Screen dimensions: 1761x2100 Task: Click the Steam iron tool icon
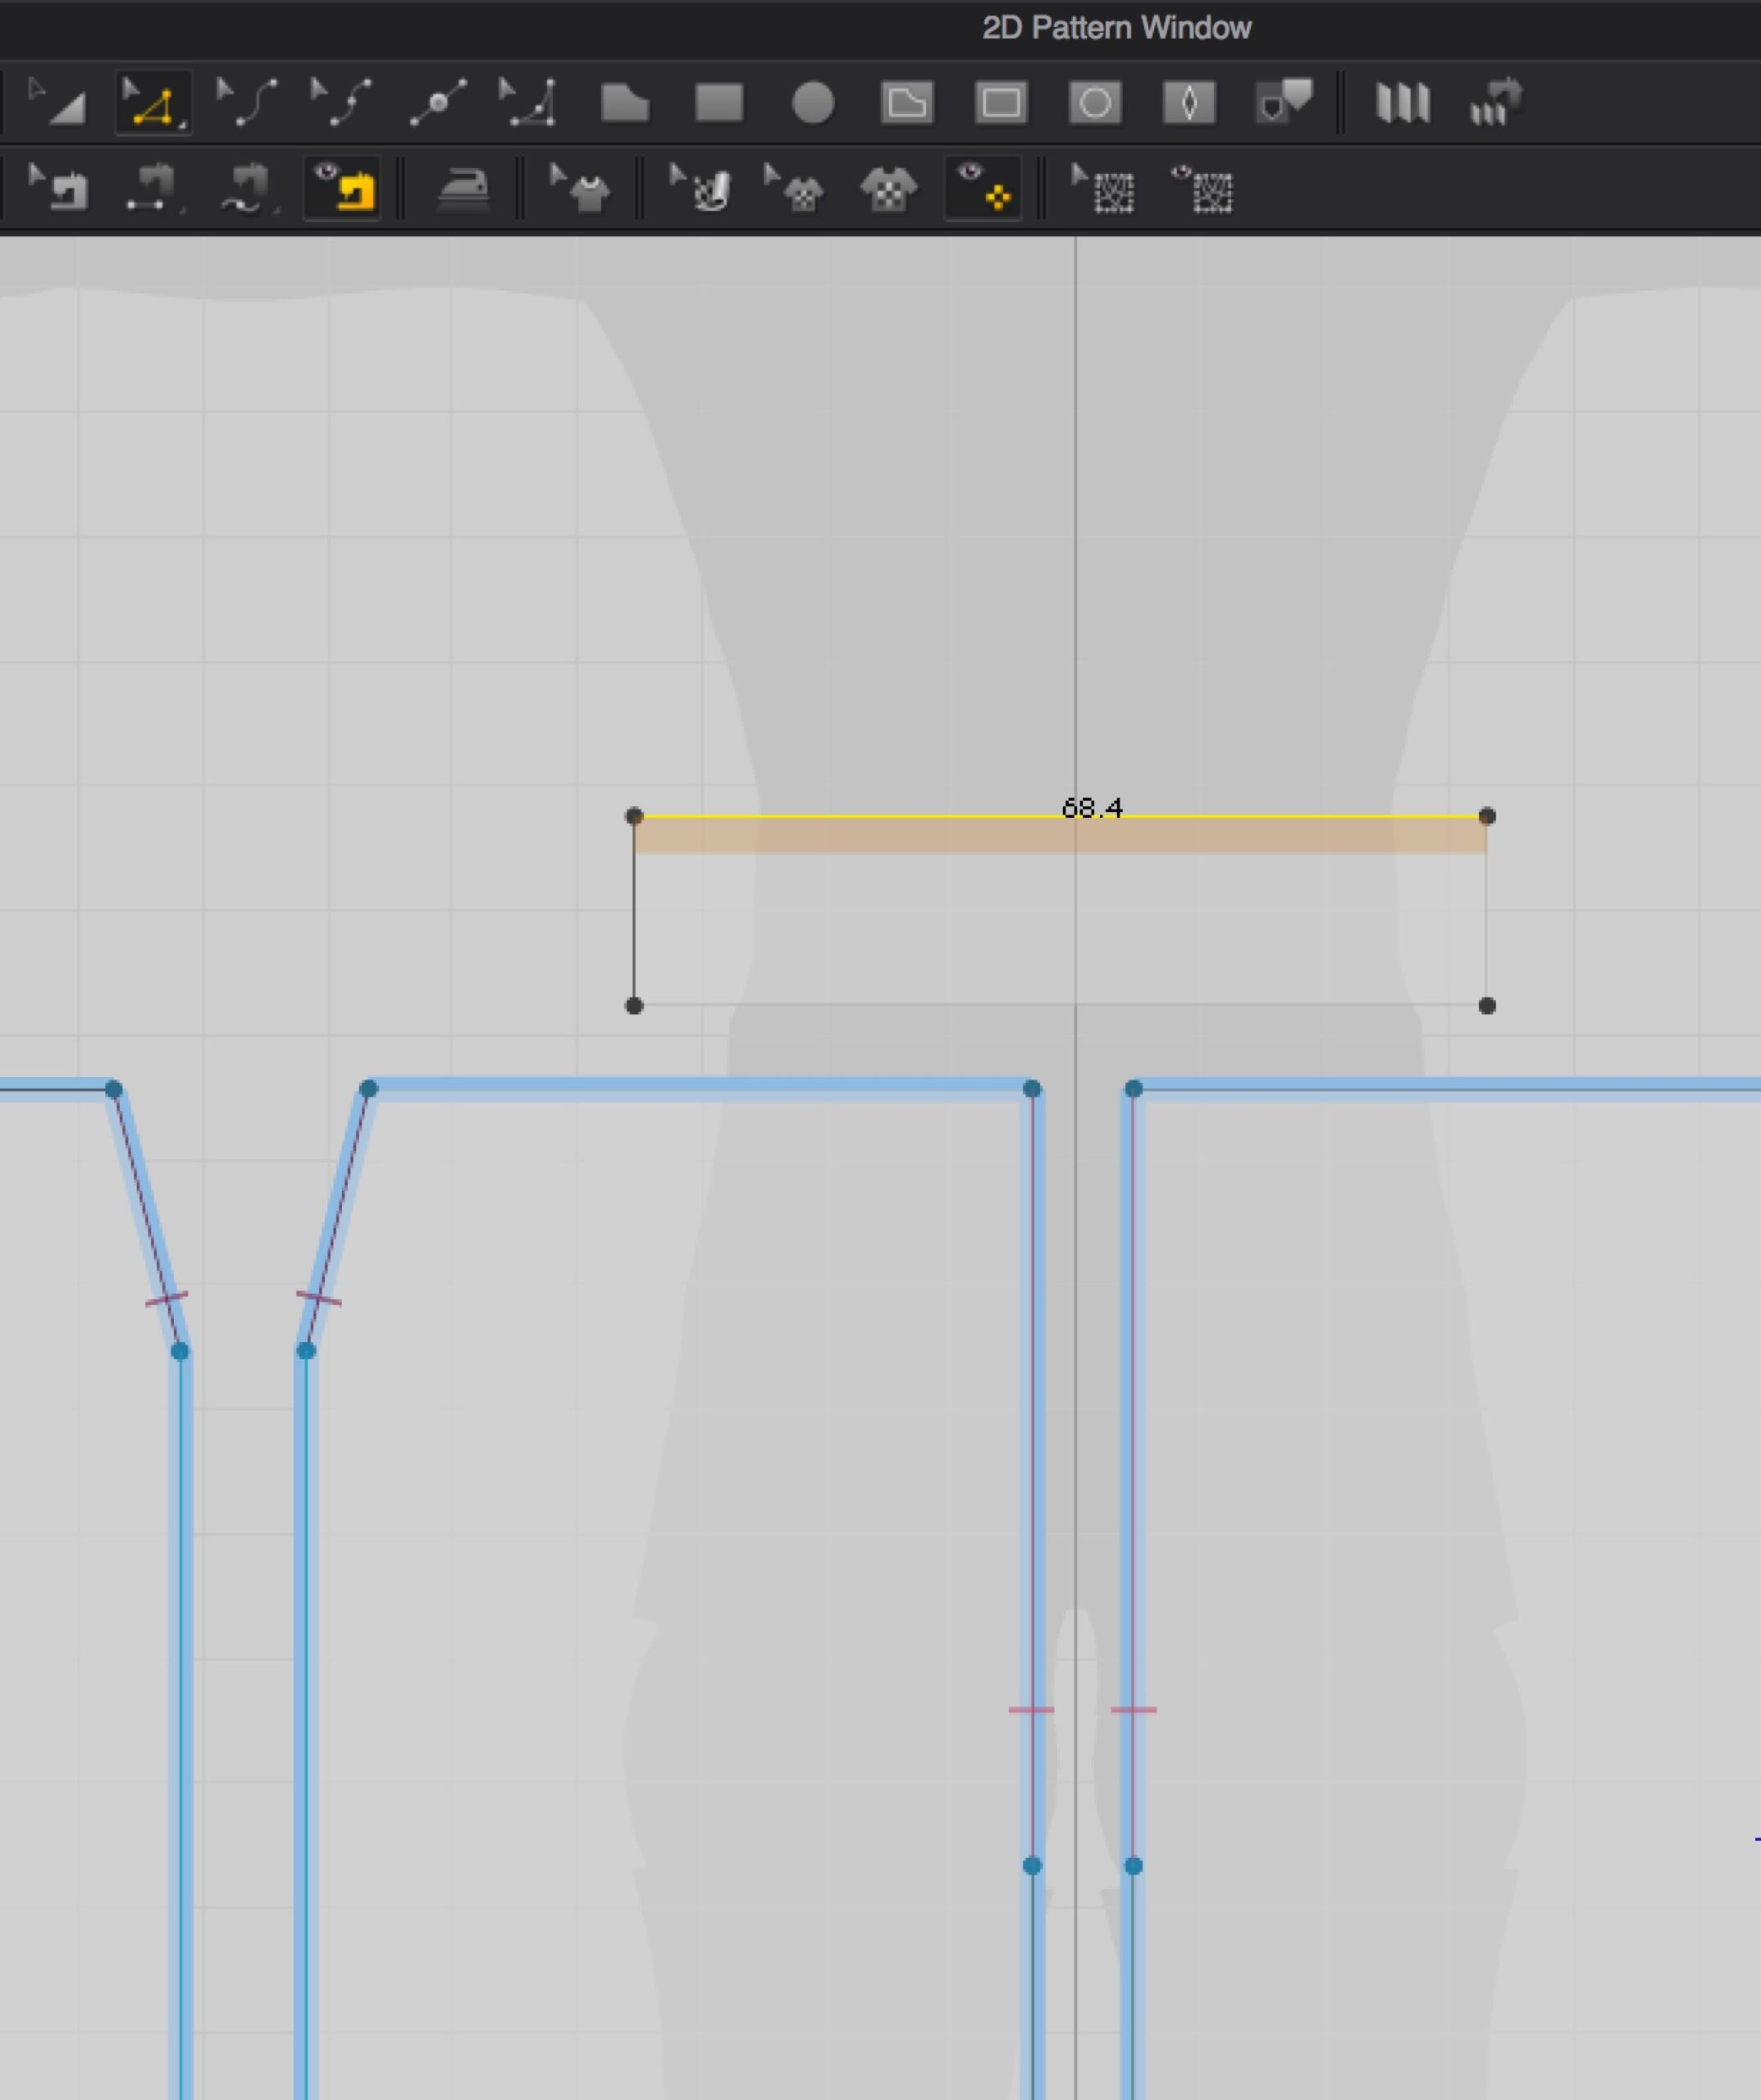[x=463, y=189]
